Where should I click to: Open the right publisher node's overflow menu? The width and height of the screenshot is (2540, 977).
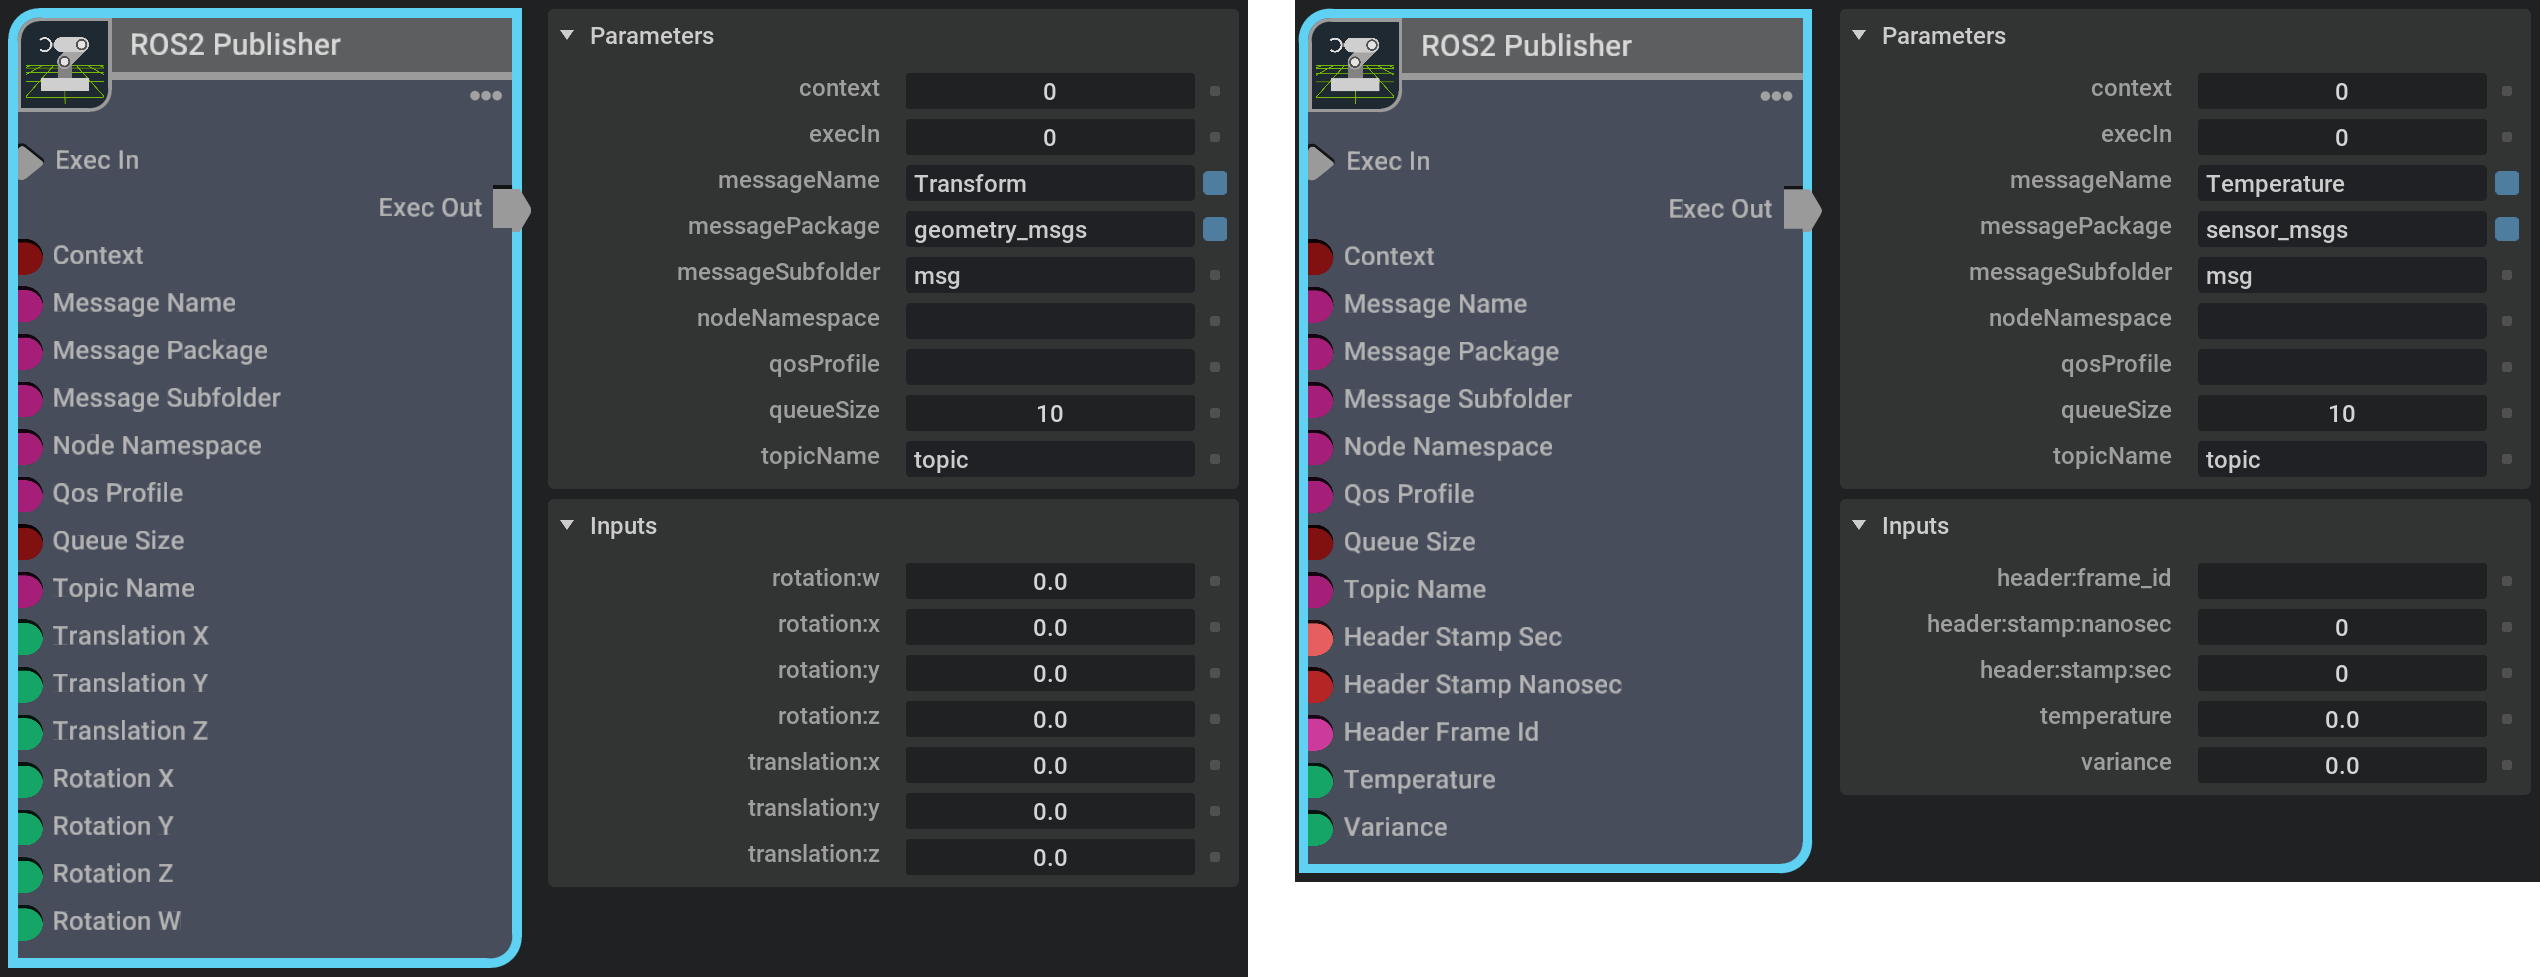pyautogui.click(x=1776, y=95)
